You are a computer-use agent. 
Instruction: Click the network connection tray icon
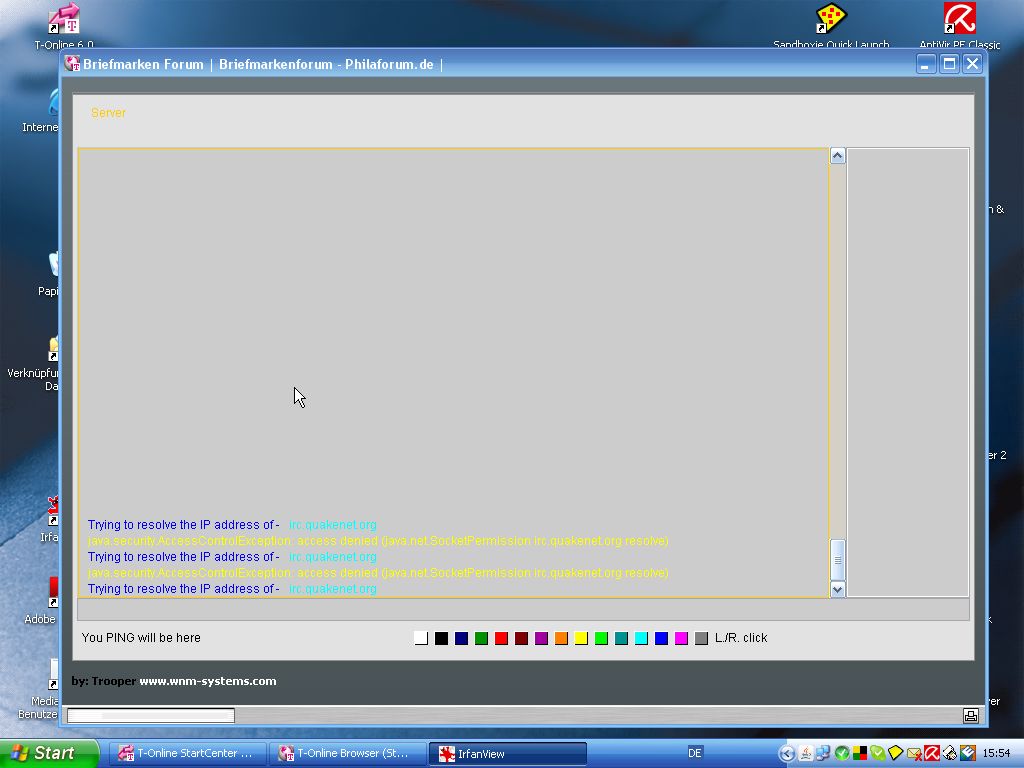click(x=823, y=753)
